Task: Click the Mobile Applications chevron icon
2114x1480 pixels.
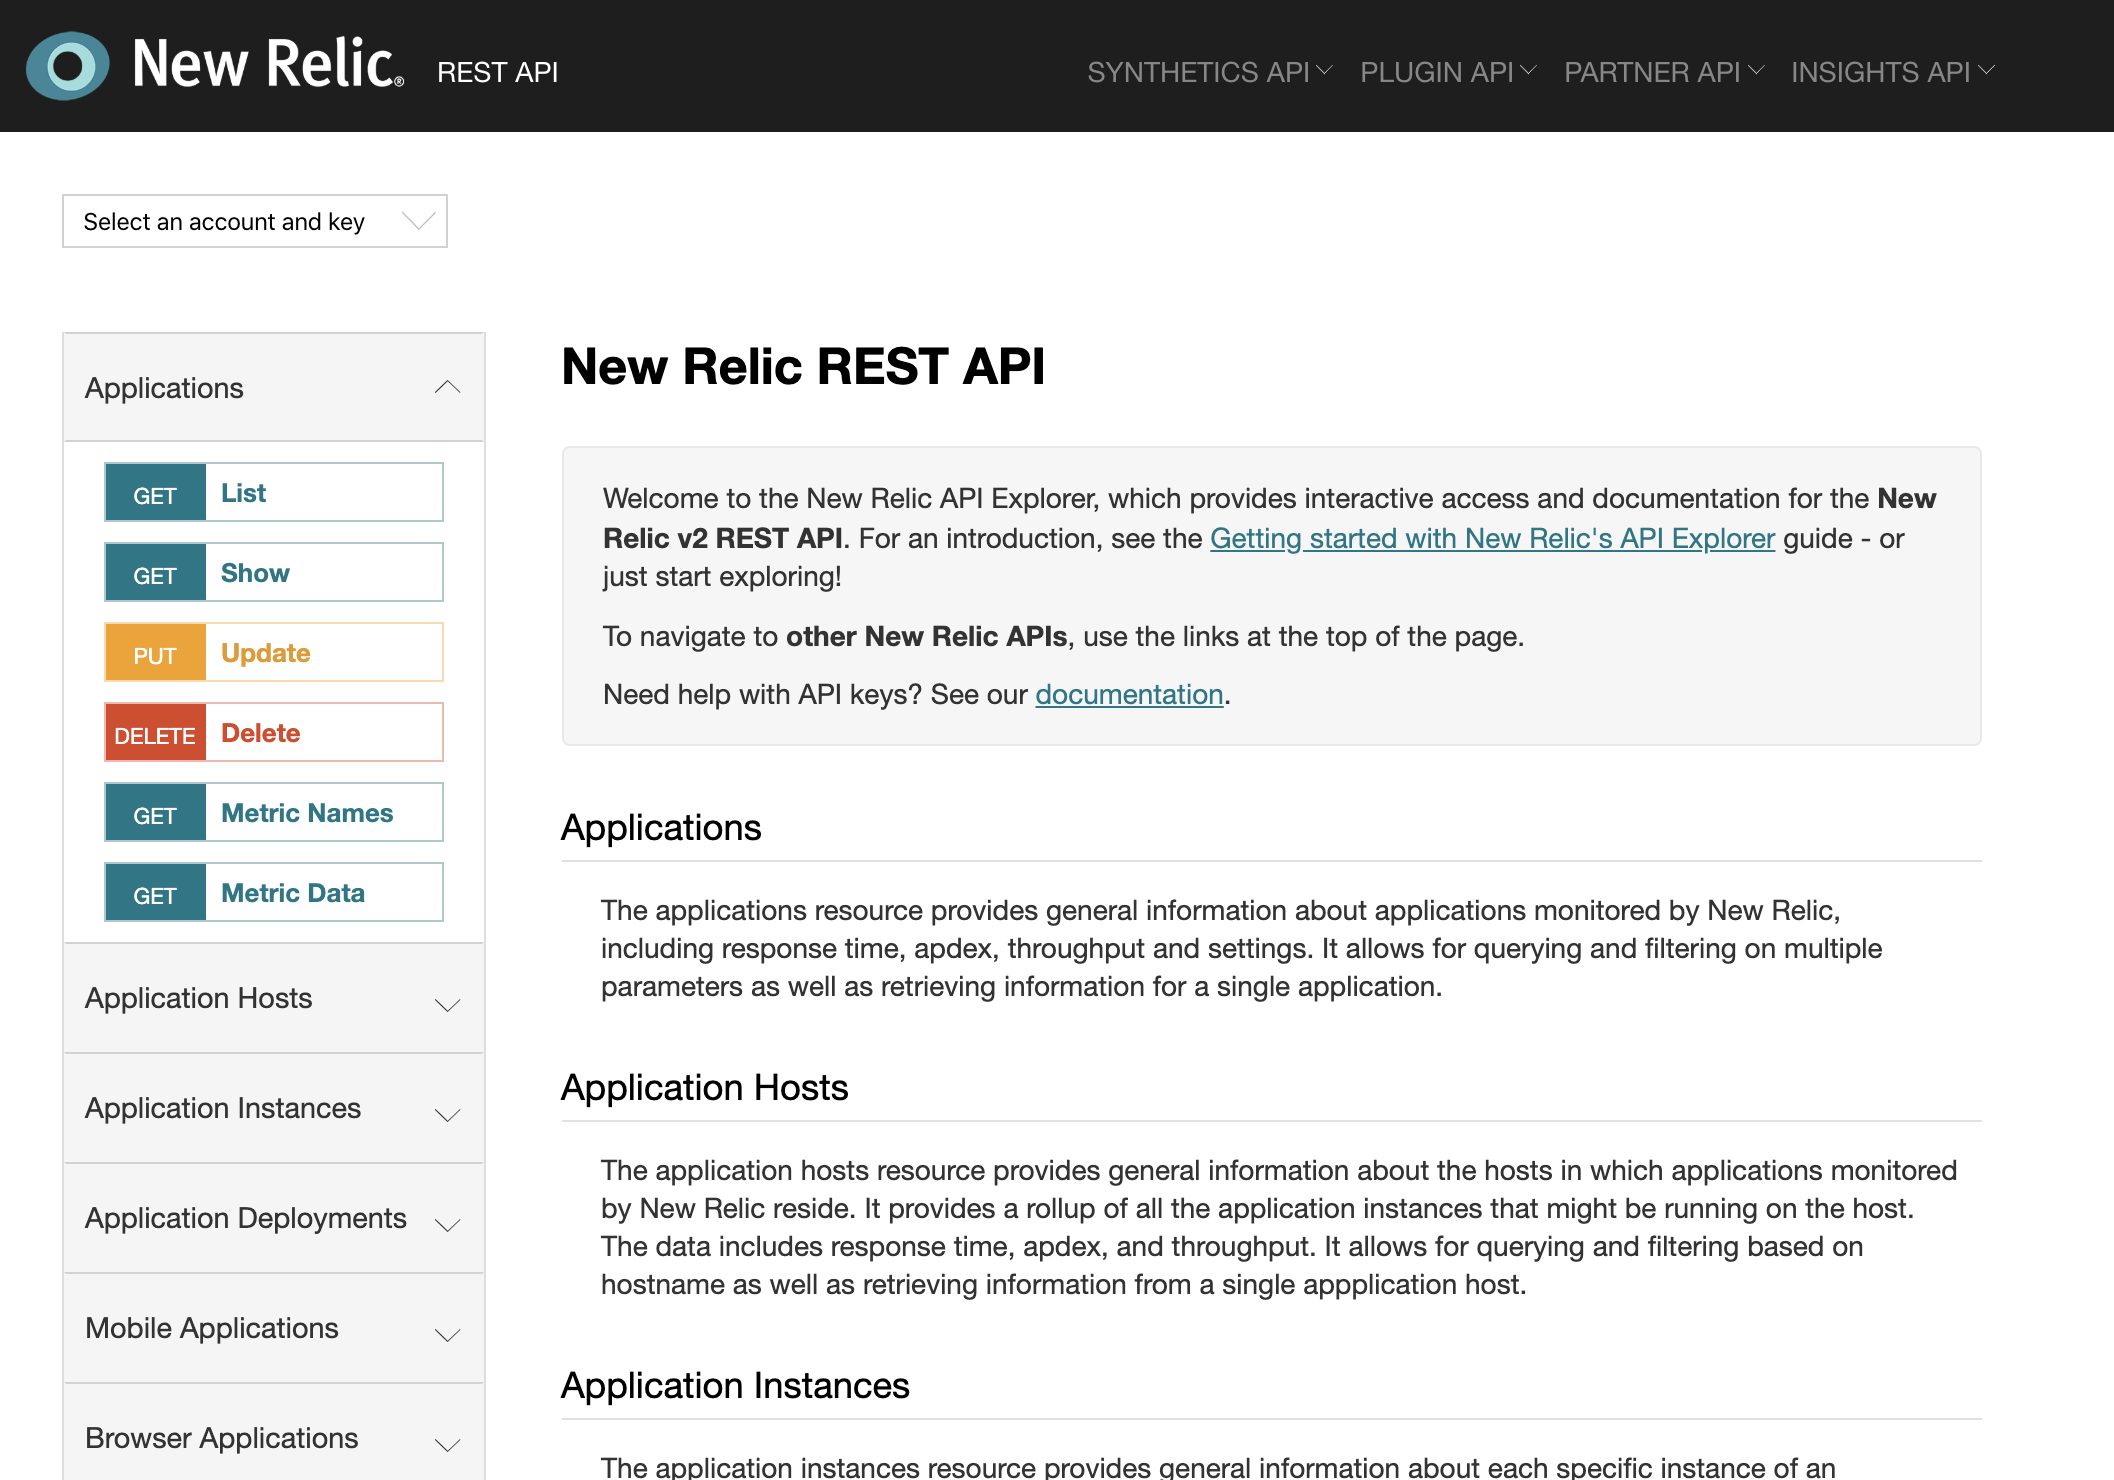Action: coord(447,1334)
